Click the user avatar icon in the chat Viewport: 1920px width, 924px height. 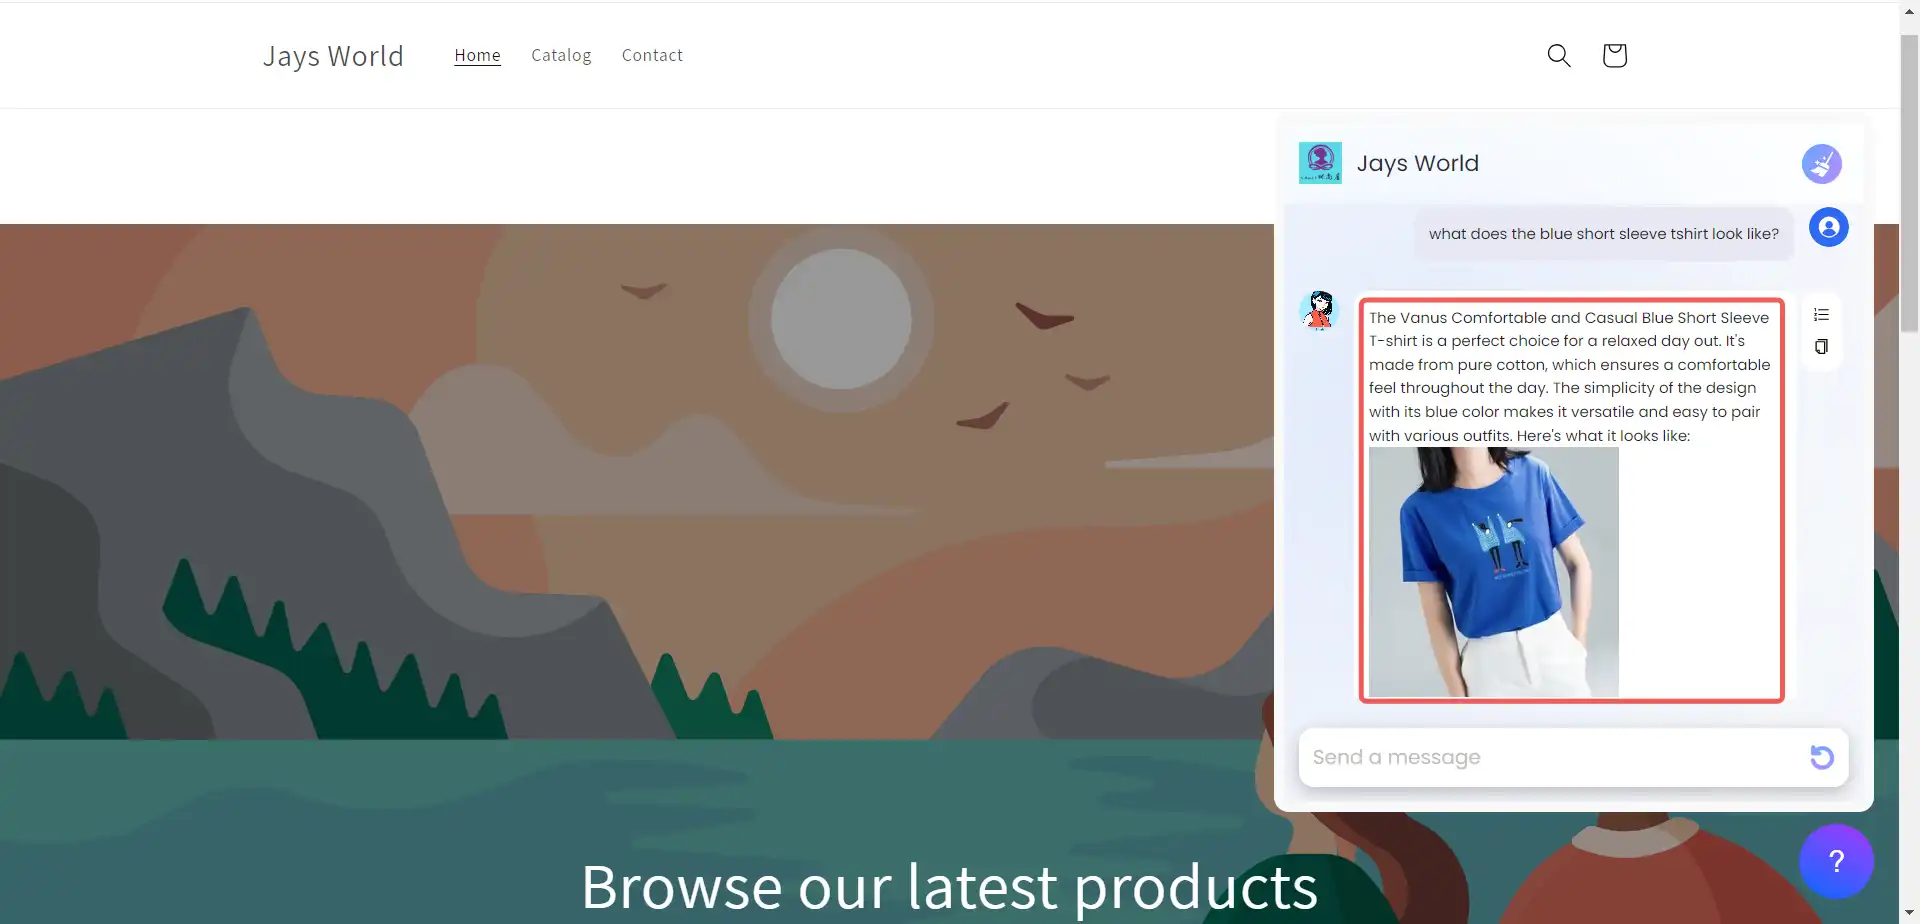[x=1828, y=227]
